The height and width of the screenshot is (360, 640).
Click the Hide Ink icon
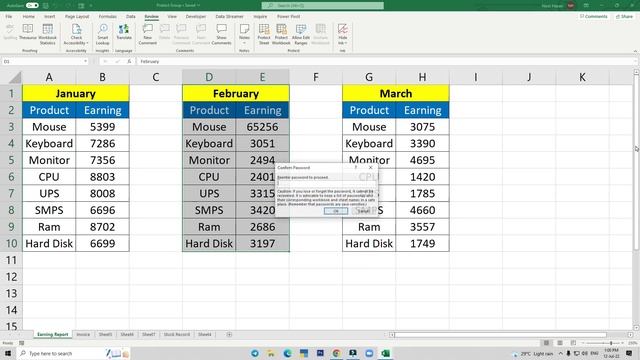(x=342, y=29)
